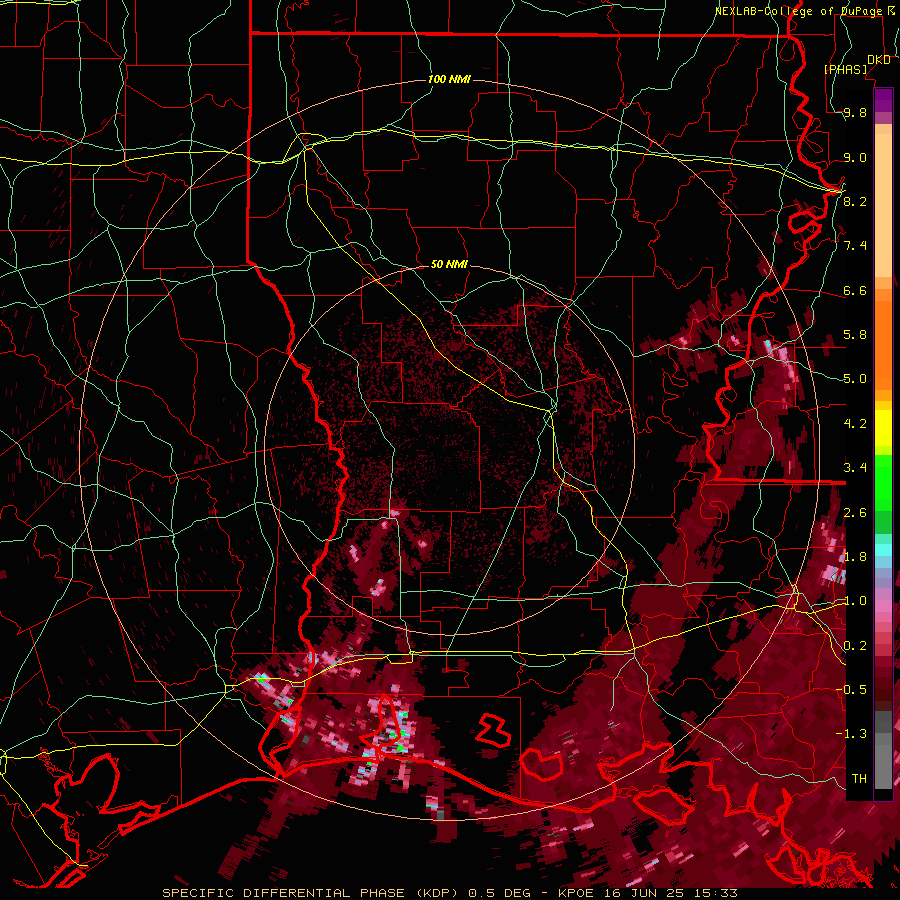Image resolution: width=900 pixels, height=900 pixels.
Task: Click the 5.0 value on the color scale
Action: [x=855, y=379]
